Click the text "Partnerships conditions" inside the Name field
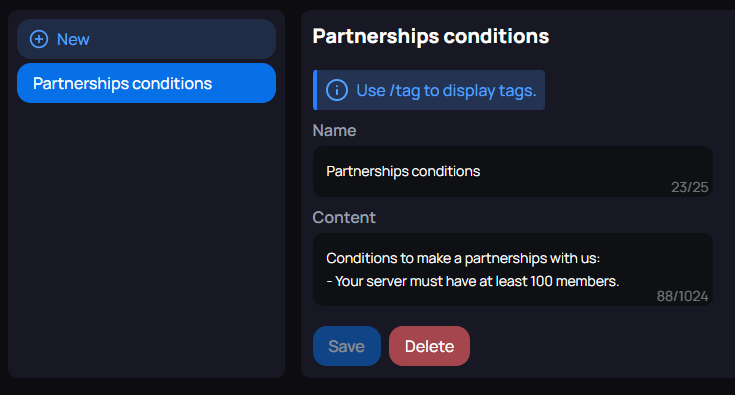735x395 pixels. [403, 171]
